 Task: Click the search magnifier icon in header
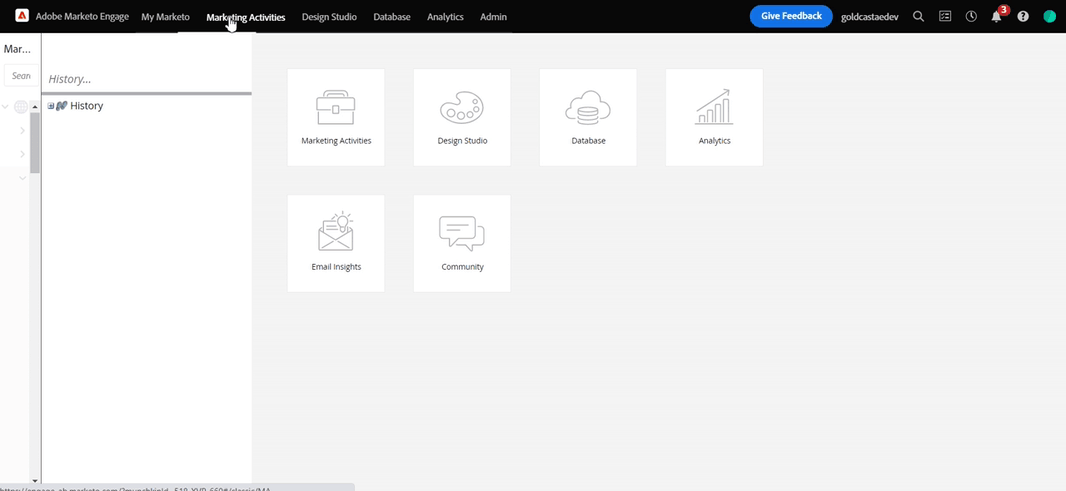pyautogui.click(x=918, y=16)
